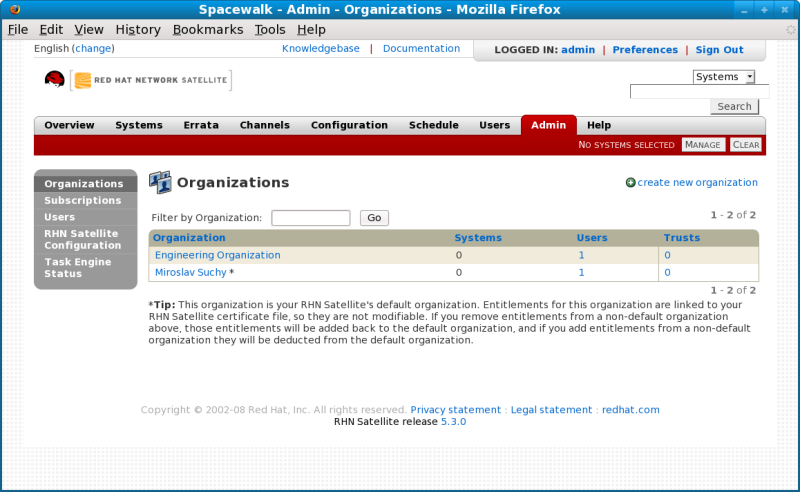The height and width of the screenshot is (492, 800).
Task: Switch to the Channels tab
Action: pos(264,125)
